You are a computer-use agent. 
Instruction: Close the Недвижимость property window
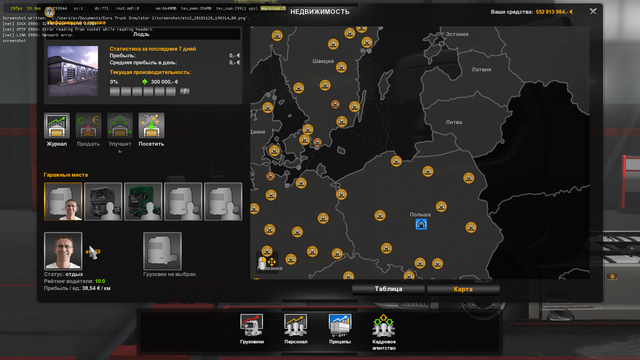pyautogui.click(x=593, y=11)
